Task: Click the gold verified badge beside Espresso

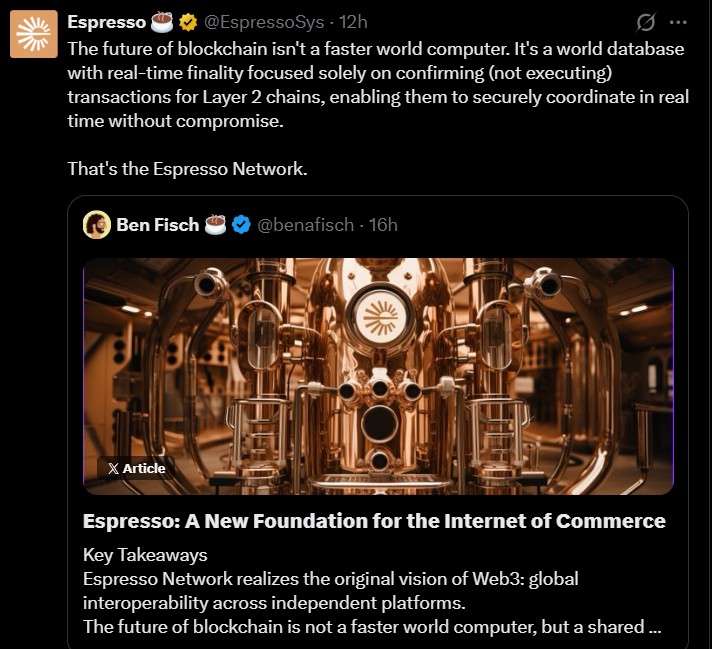Action: point(188,22)
